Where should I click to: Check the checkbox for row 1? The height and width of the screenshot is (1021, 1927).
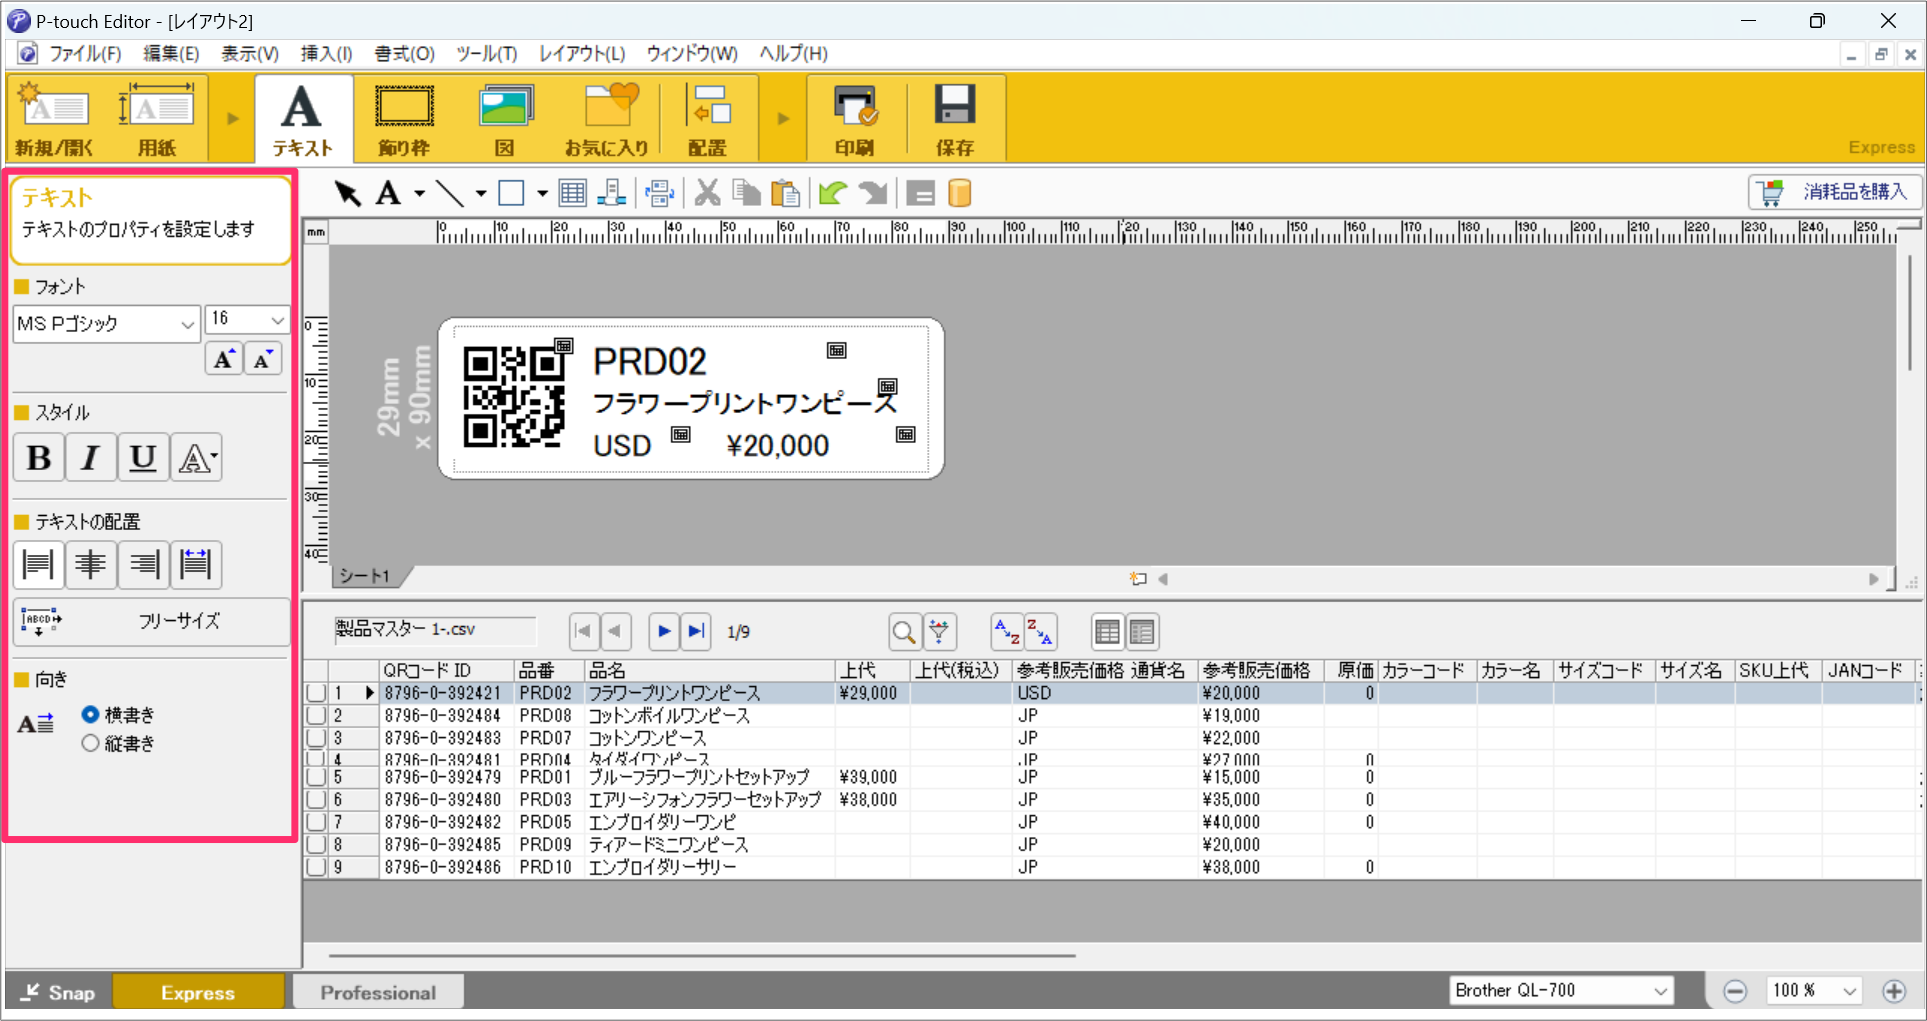point(316,692)
